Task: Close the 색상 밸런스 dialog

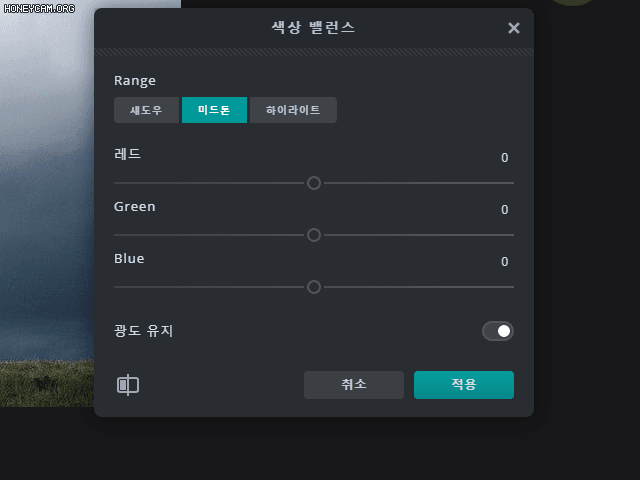Action: click(x=513, y=28)
